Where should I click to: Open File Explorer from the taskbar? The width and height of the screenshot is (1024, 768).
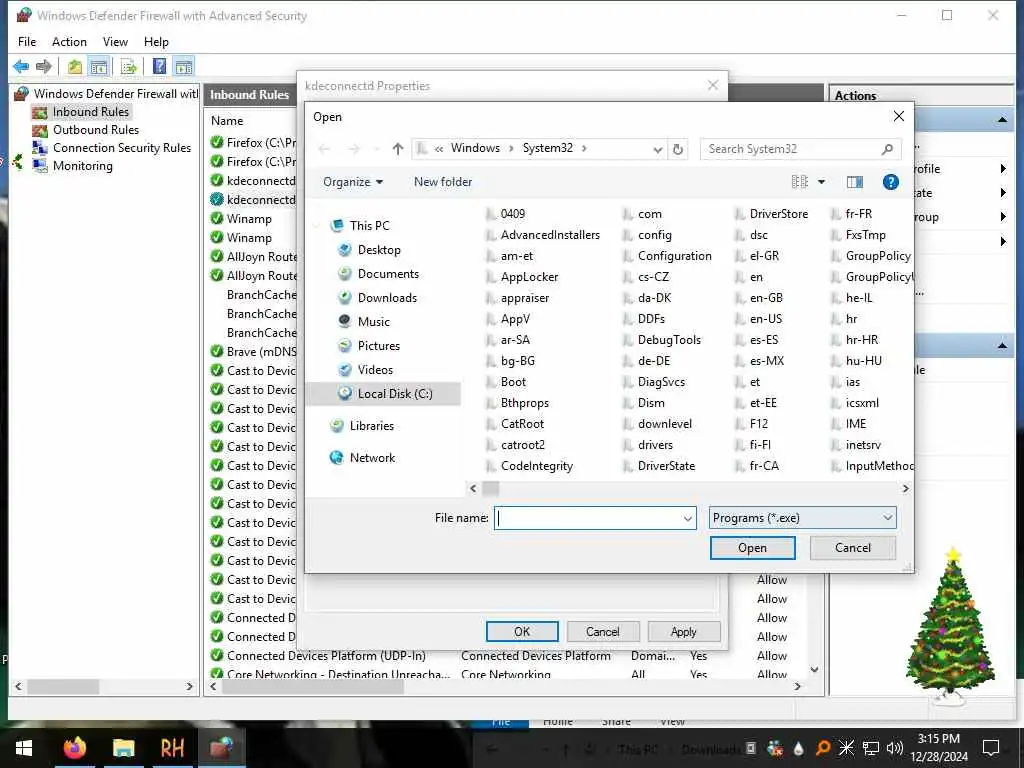click(x=123, y=748)
